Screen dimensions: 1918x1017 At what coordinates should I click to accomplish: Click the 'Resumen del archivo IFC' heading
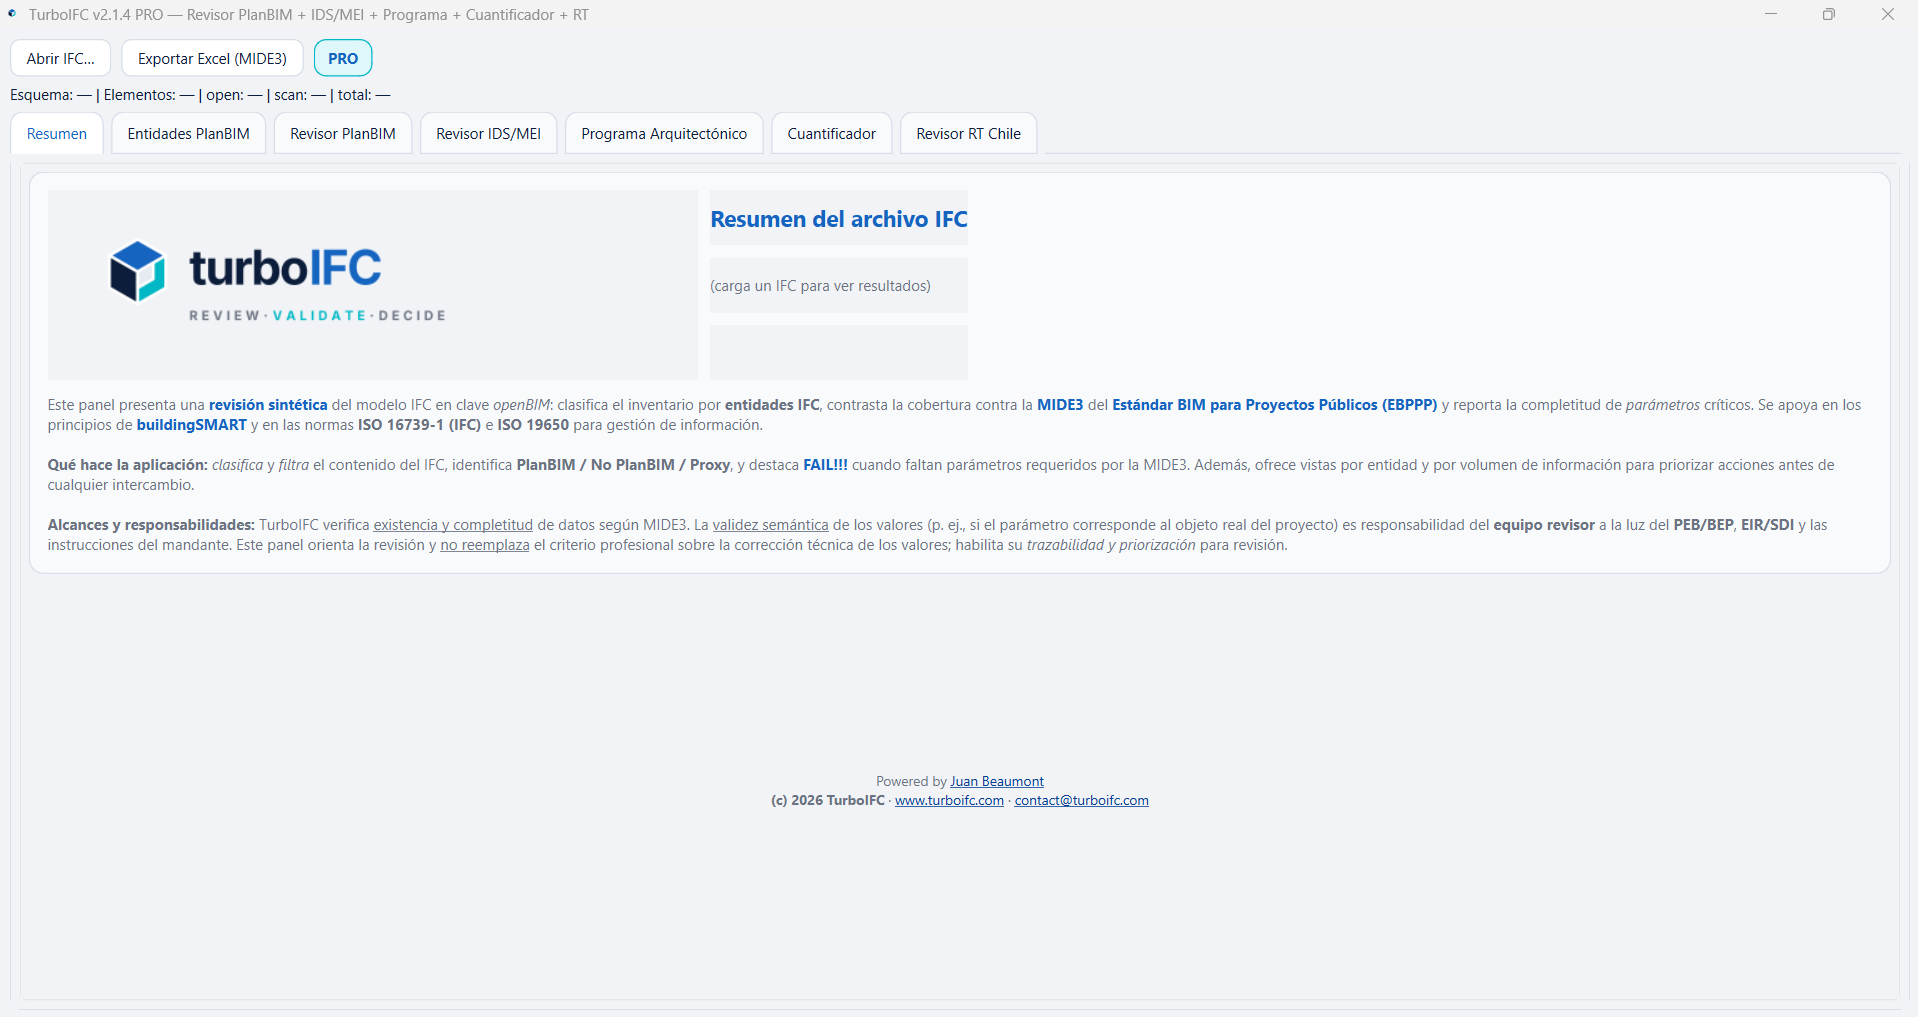click(x=839, y=219)
